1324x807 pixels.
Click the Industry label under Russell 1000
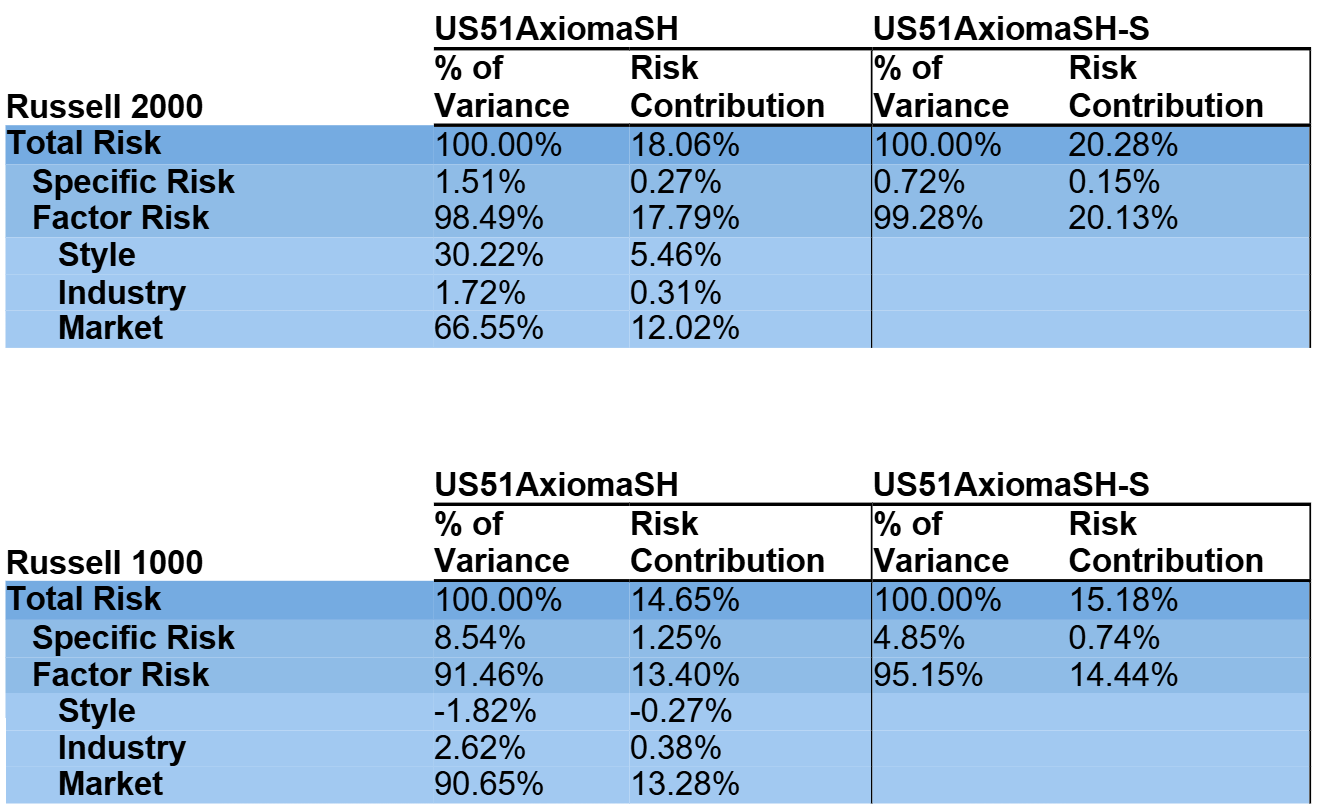point(121,748)
